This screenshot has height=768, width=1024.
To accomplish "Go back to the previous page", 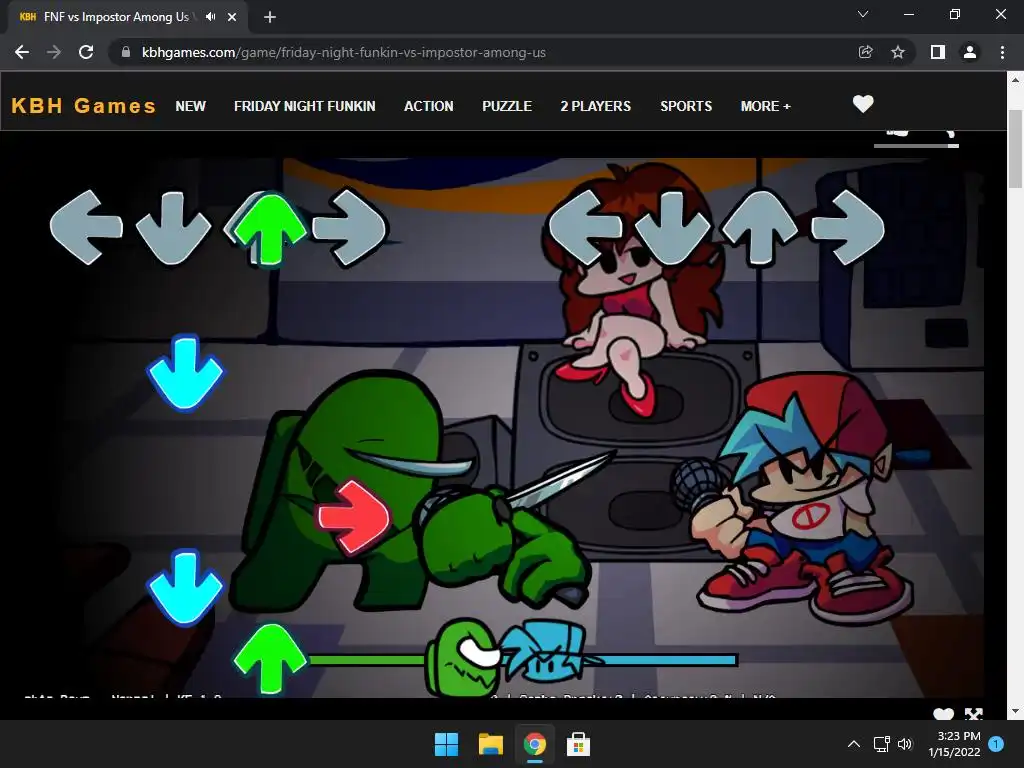I will [x=22, y=52].
